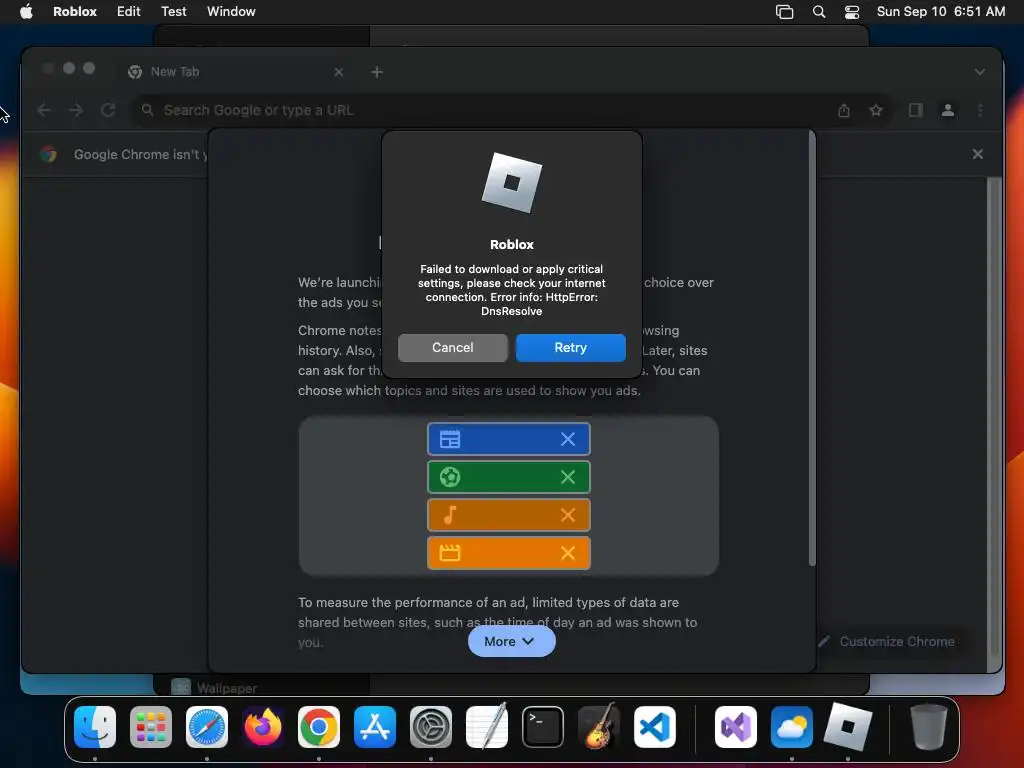
Task: Open Safari from the Dock
Action: [x=207, y=727]
